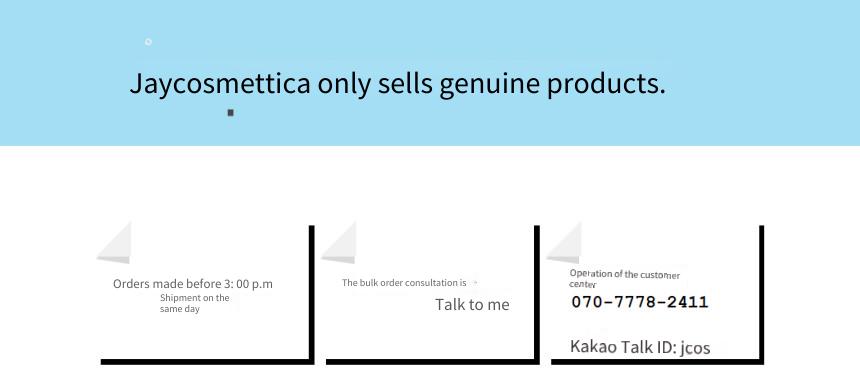Click tiny dot after 'consultation is' text

(x=475, y=282)
